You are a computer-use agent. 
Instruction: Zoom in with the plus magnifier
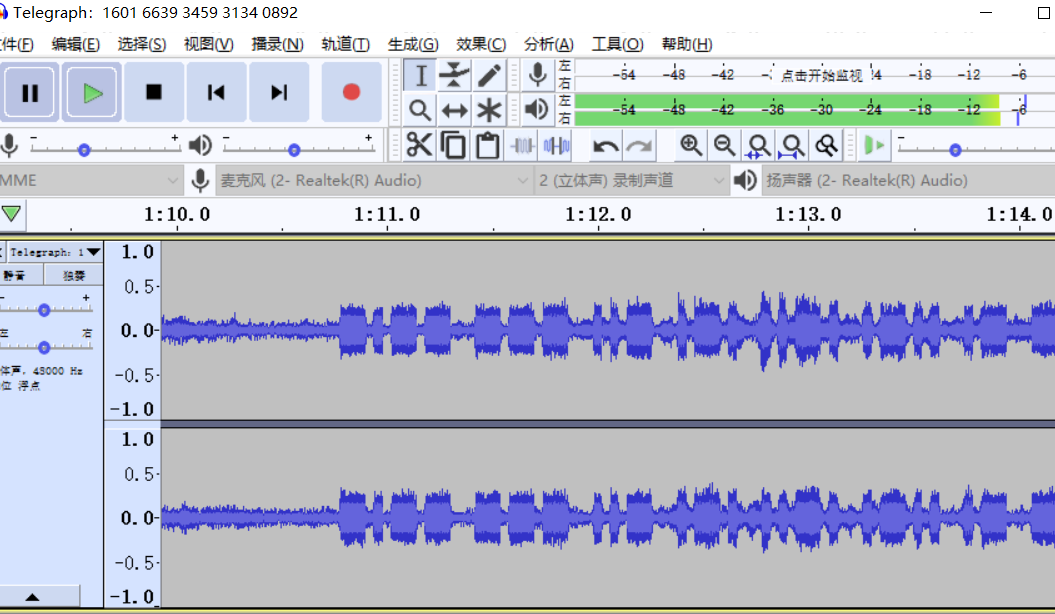pyautogui.click(x=691, y=146)
